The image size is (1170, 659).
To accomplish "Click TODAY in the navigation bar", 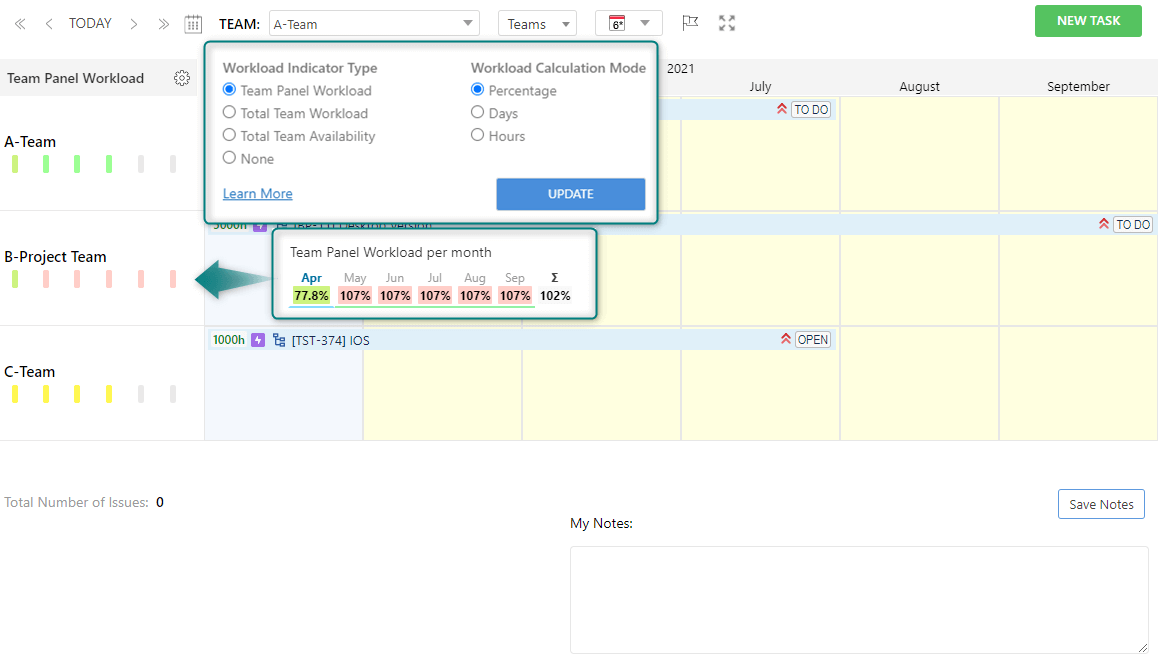I will tap(90, 23).
